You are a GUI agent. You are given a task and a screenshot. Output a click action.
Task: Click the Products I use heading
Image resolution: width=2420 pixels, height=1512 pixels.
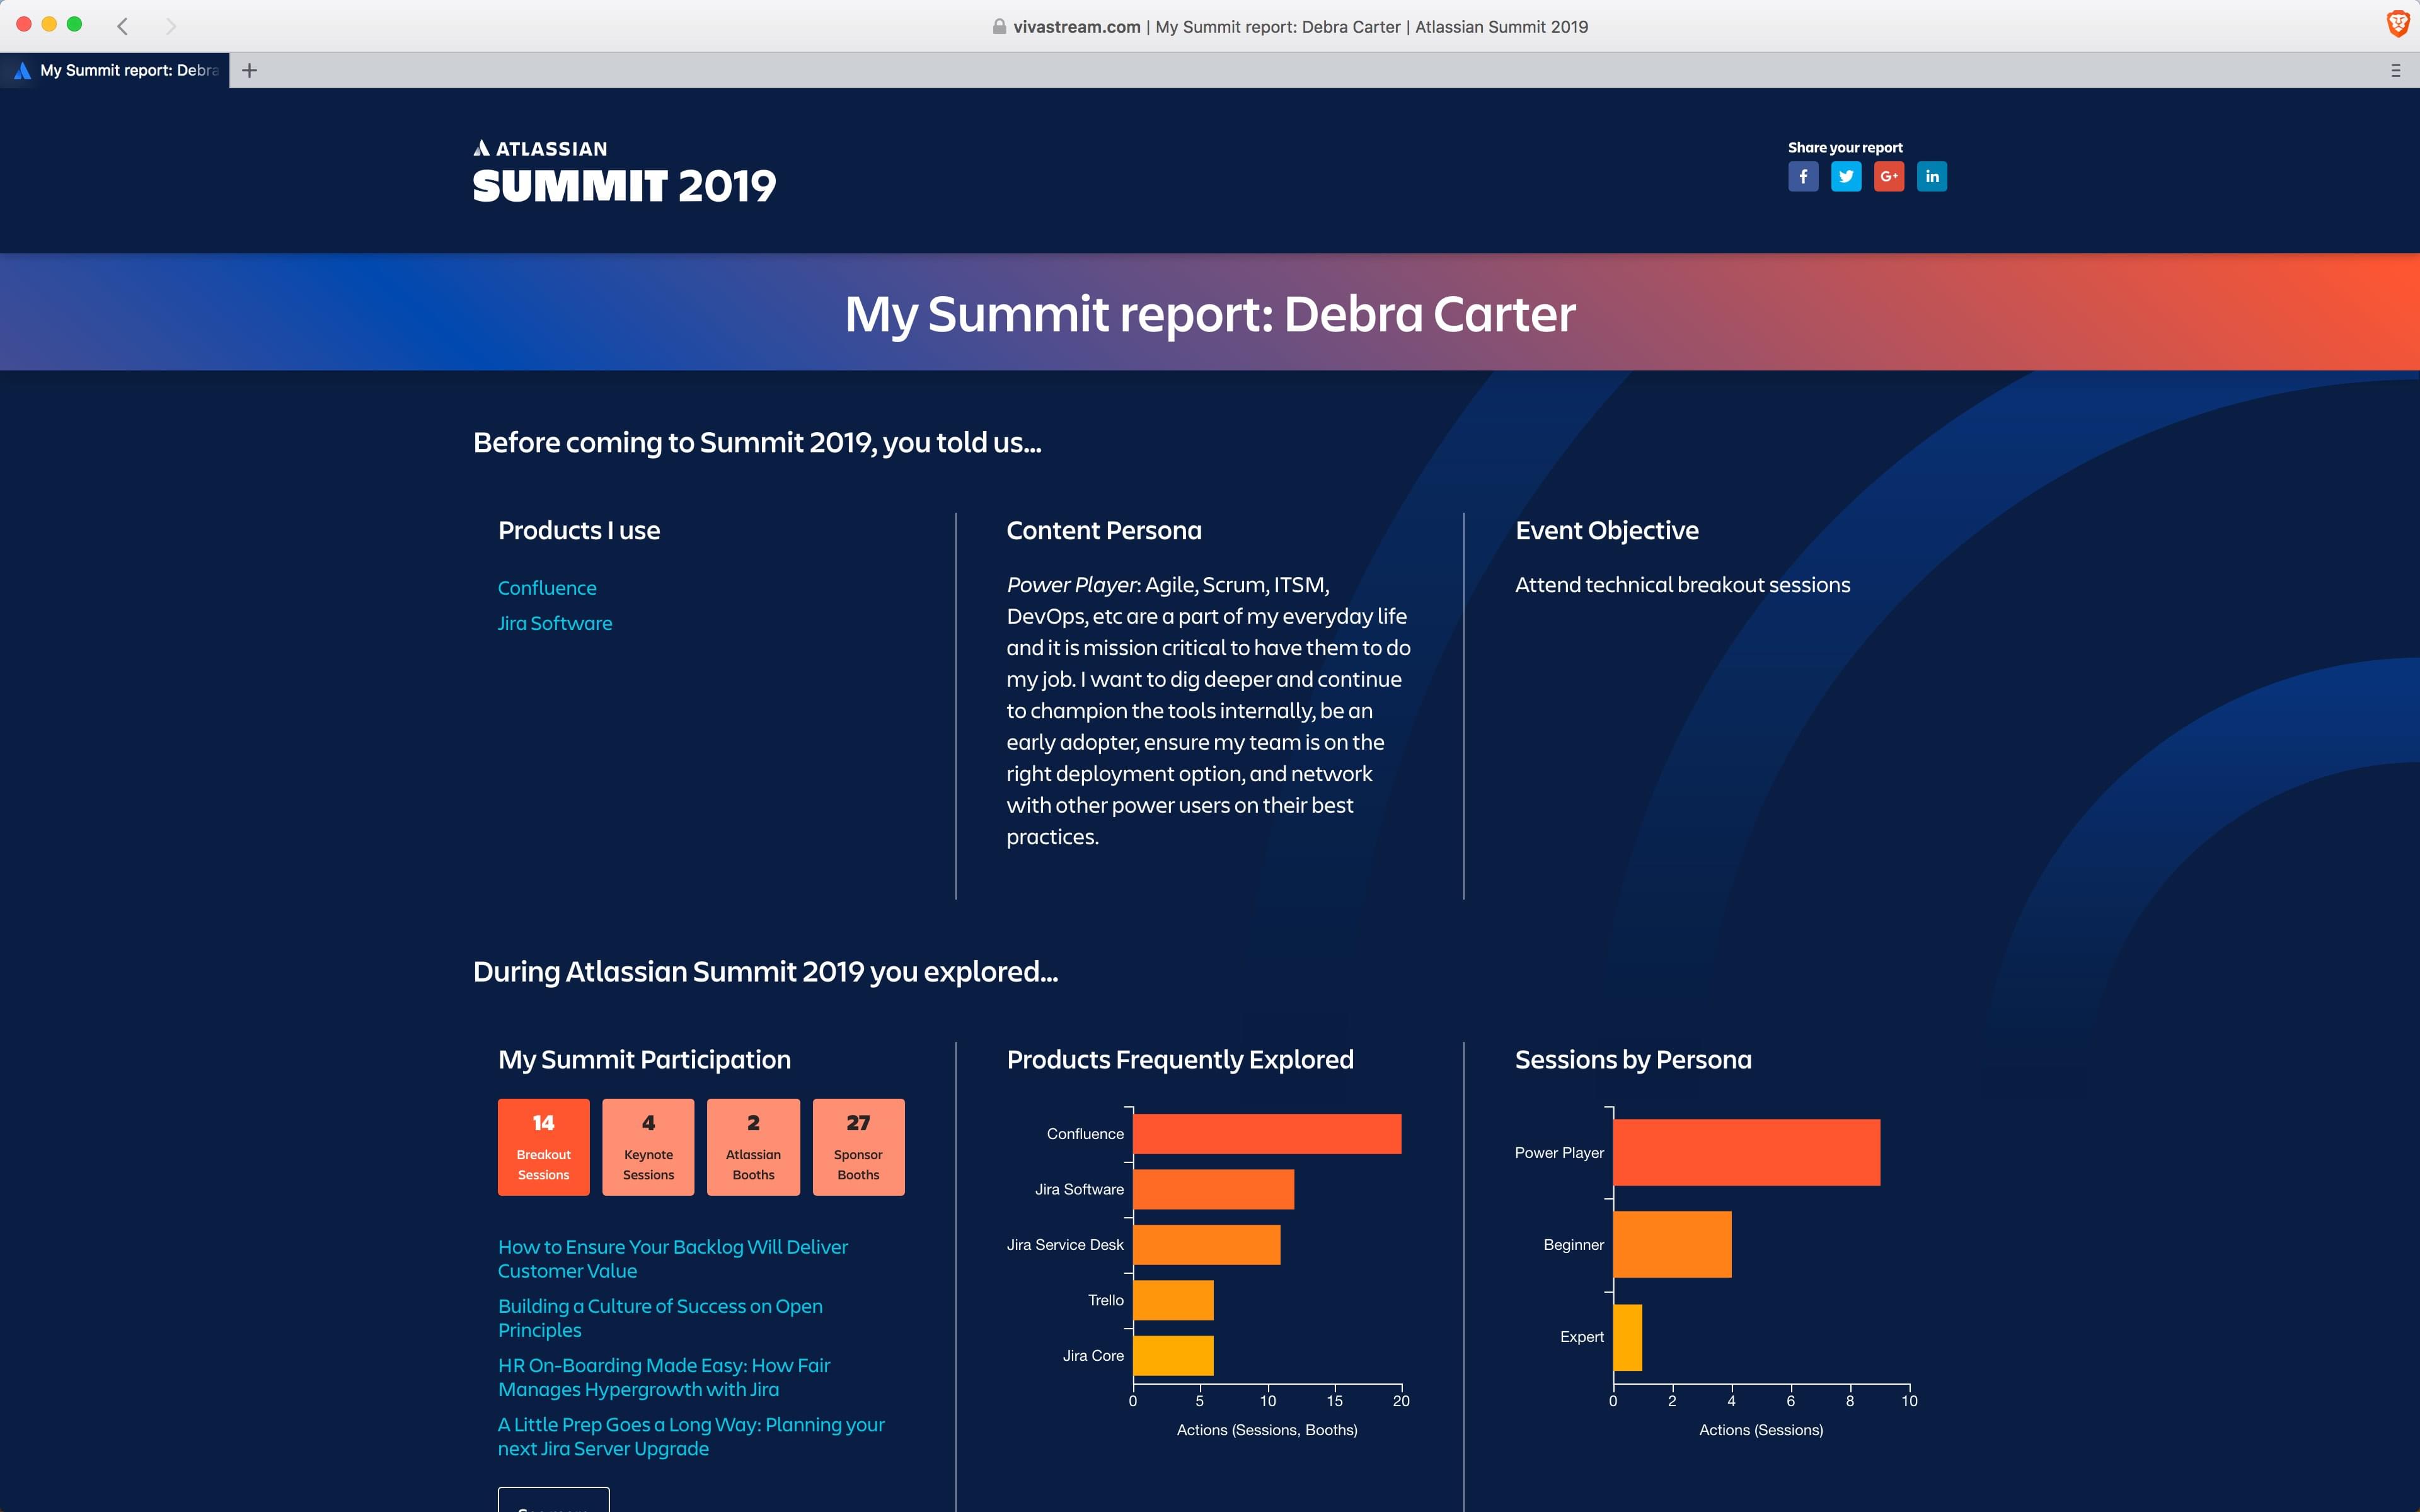pyautogui.click(x=579, y=530)
